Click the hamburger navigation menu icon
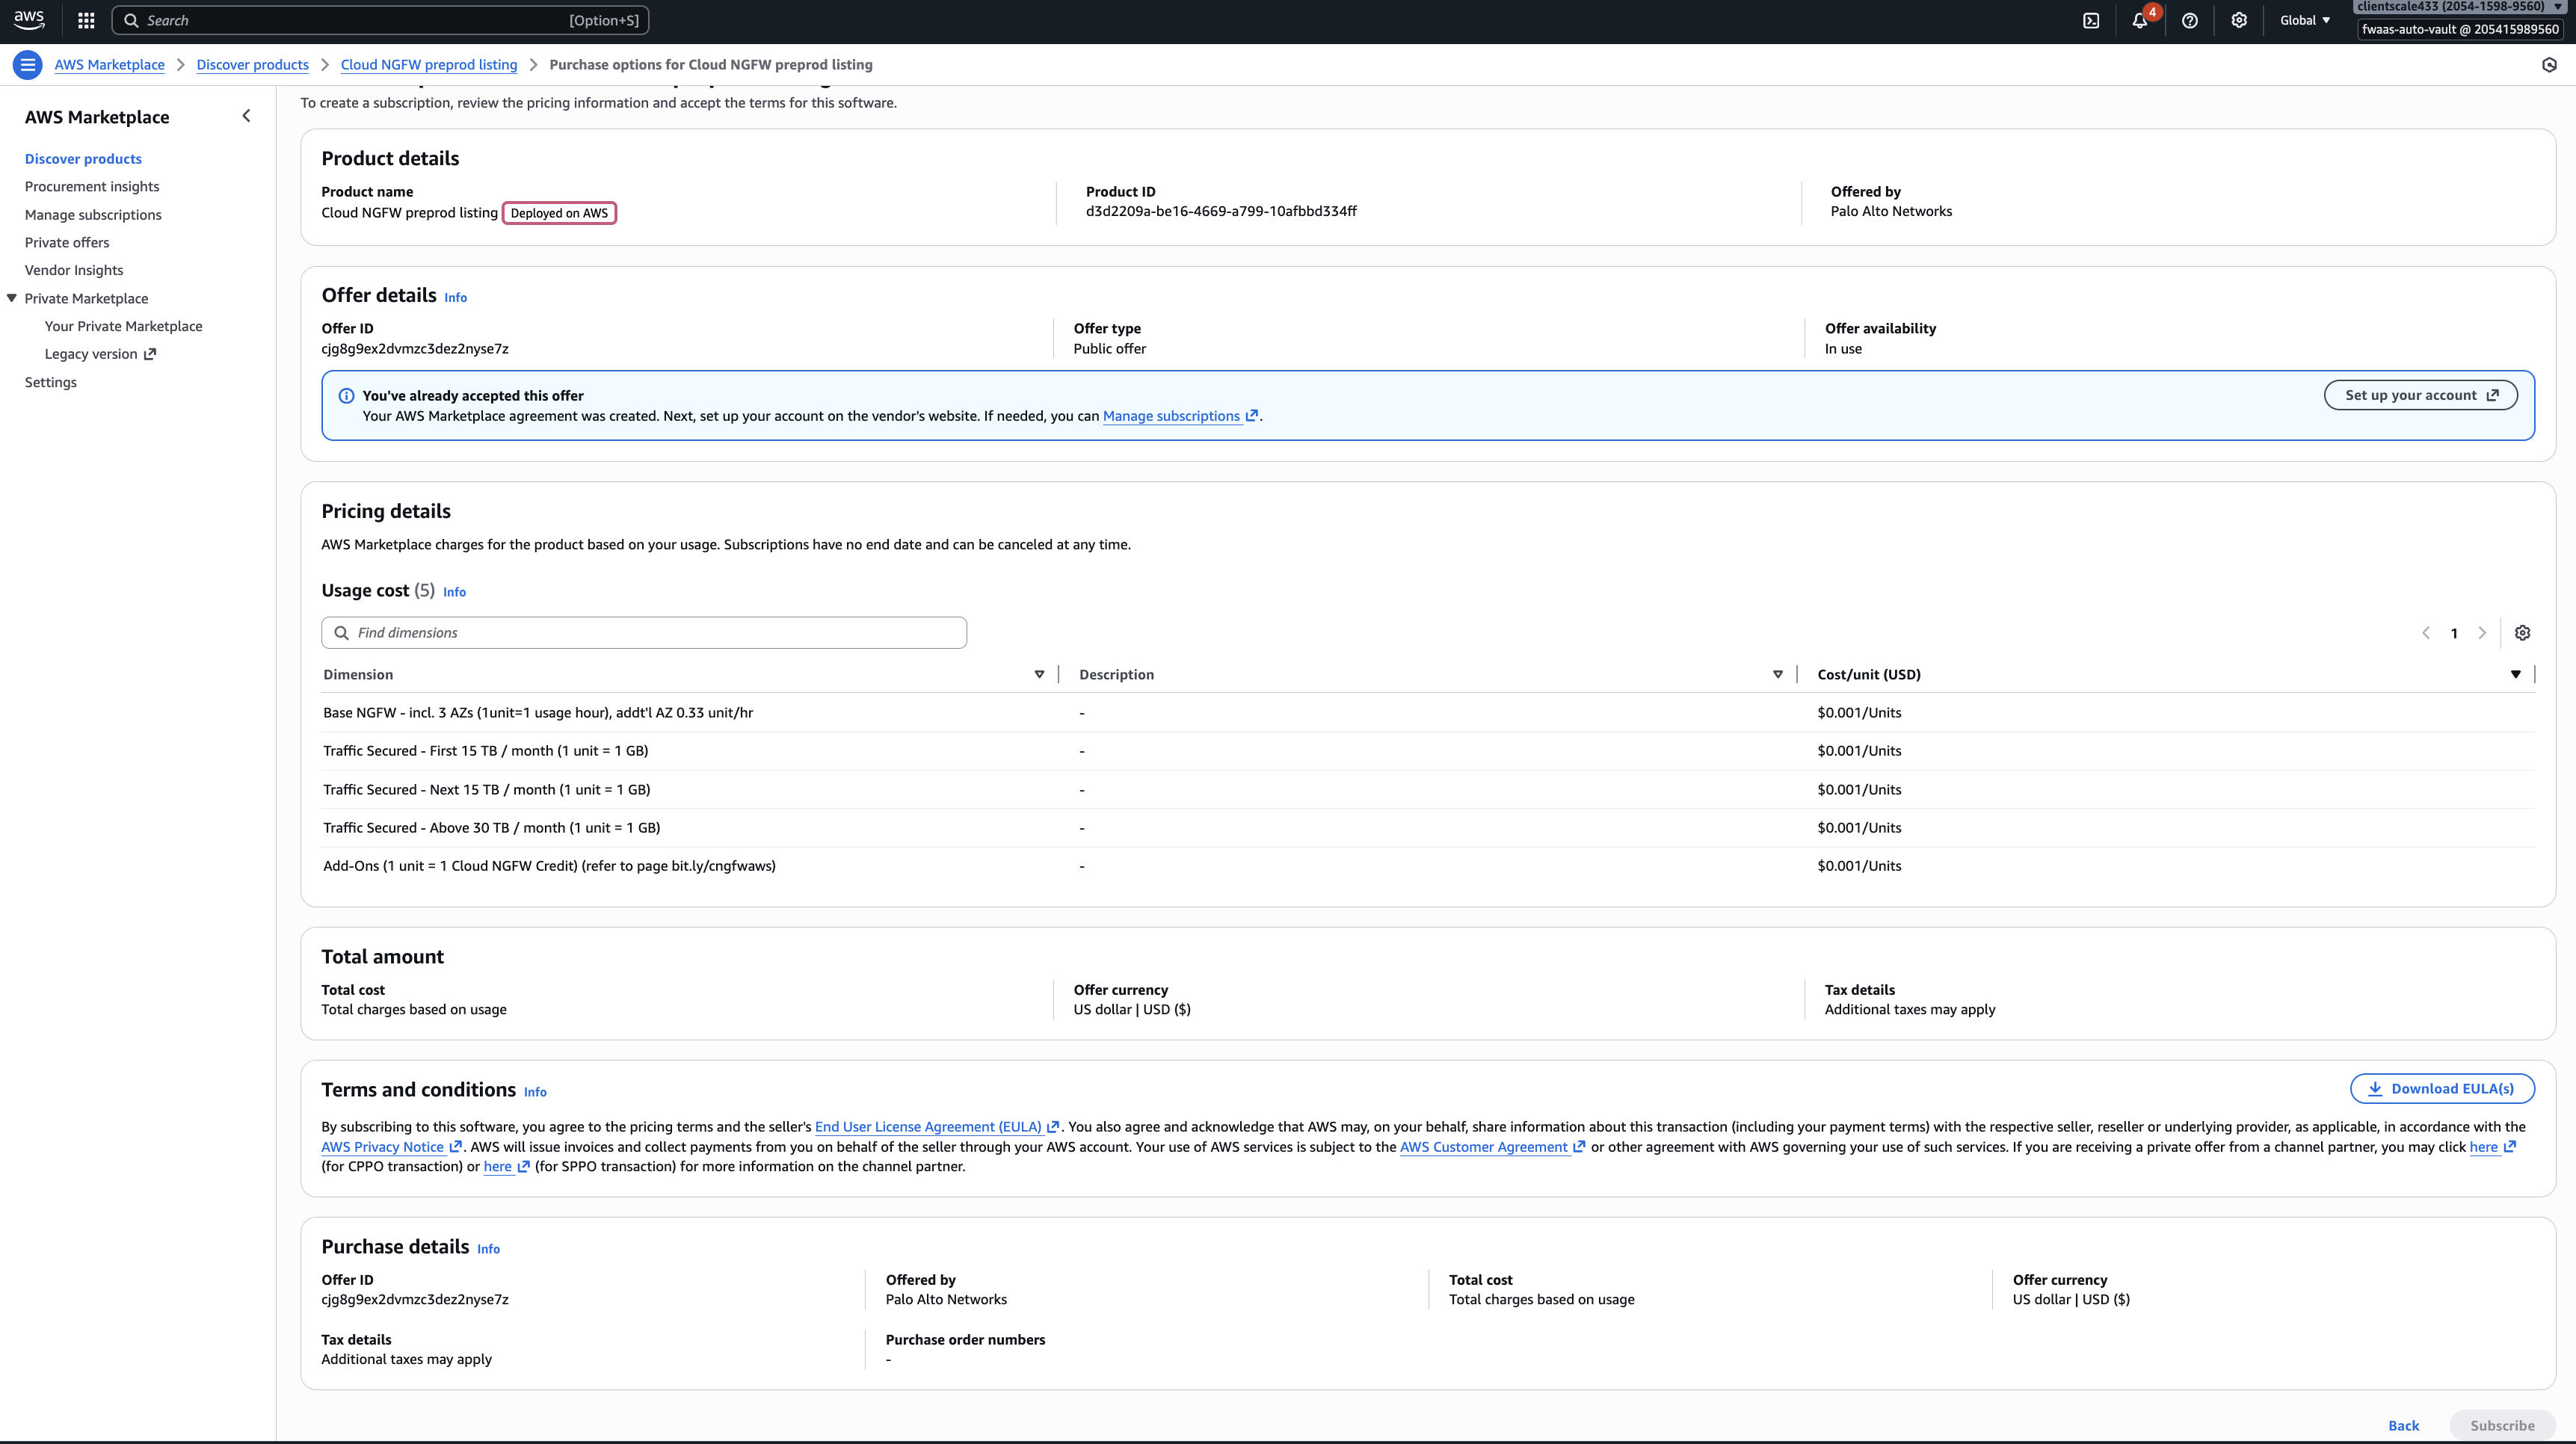 coord(27,65)
